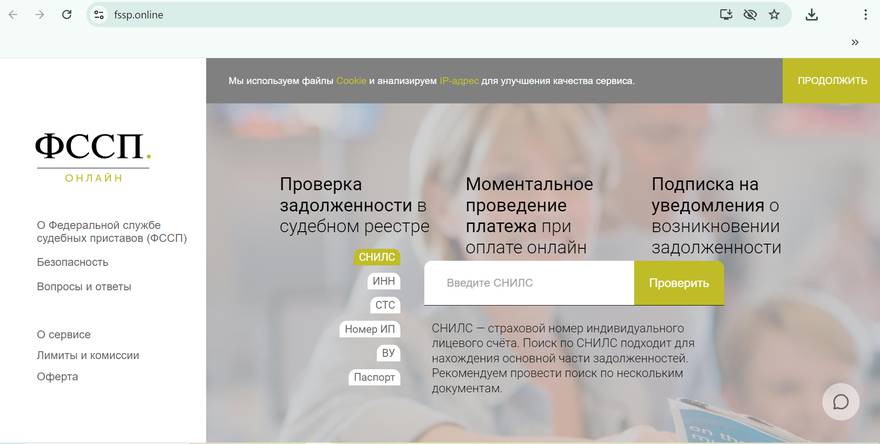
Task: Bookmark this page with star icon
Action: pyautogui.click(x=774, y=15)
